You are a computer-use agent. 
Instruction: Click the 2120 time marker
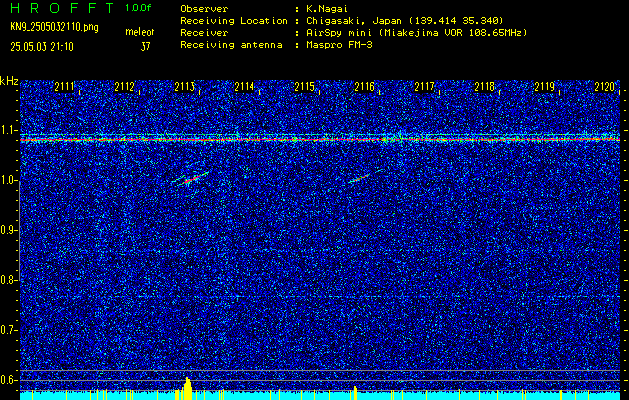click(x=605, y=87)
